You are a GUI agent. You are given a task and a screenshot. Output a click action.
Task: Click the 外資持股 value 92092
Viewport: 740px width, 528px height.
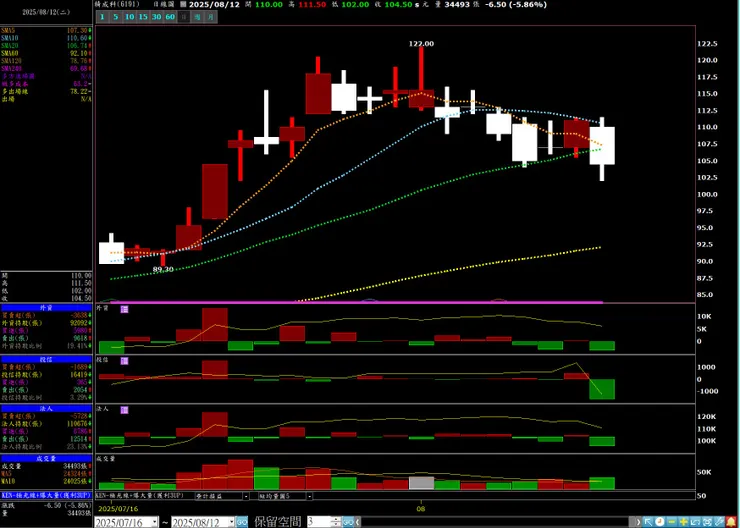[x=78, y=323]
